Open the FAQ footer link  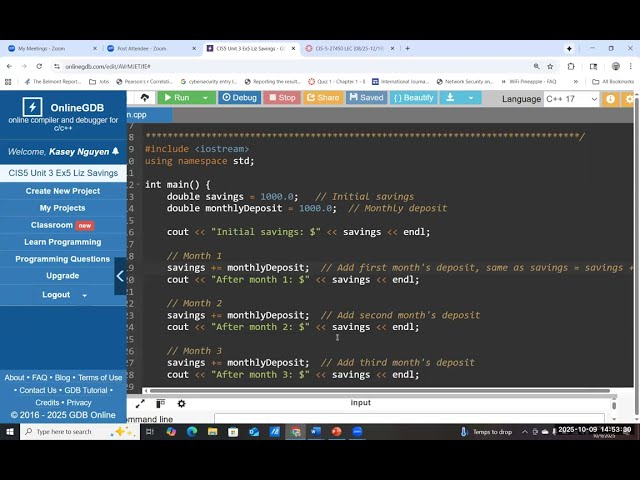[40, 378]
